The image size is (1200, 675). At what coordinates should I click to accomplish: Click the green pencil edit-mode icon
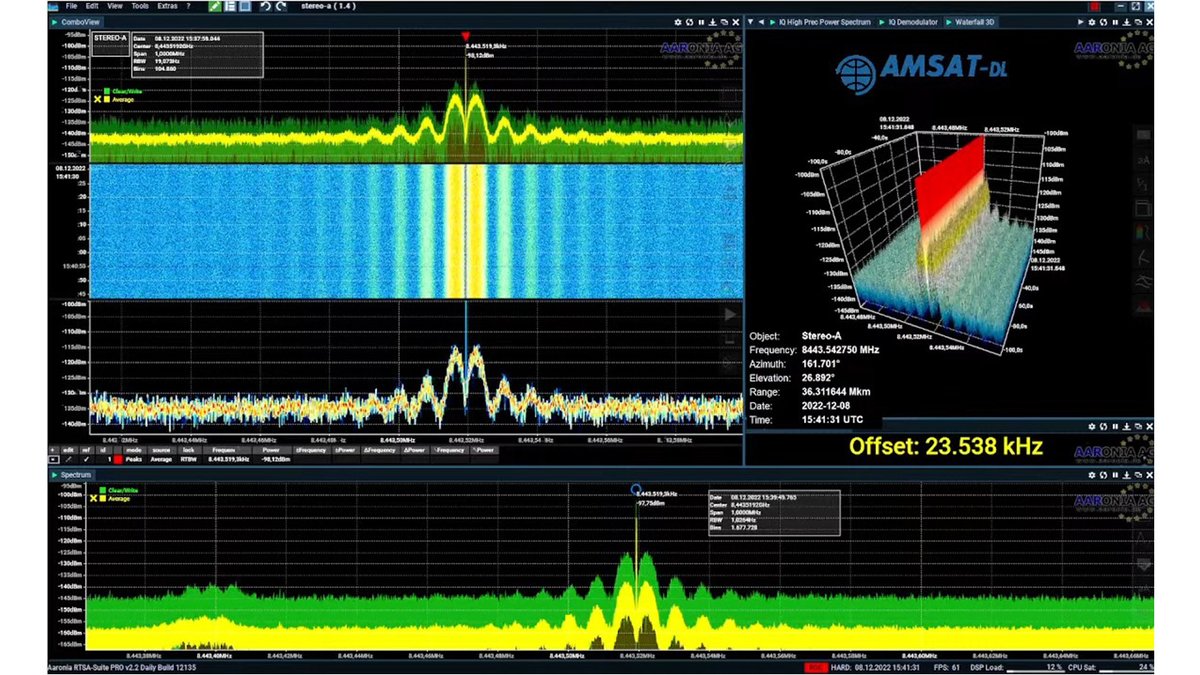215,6
